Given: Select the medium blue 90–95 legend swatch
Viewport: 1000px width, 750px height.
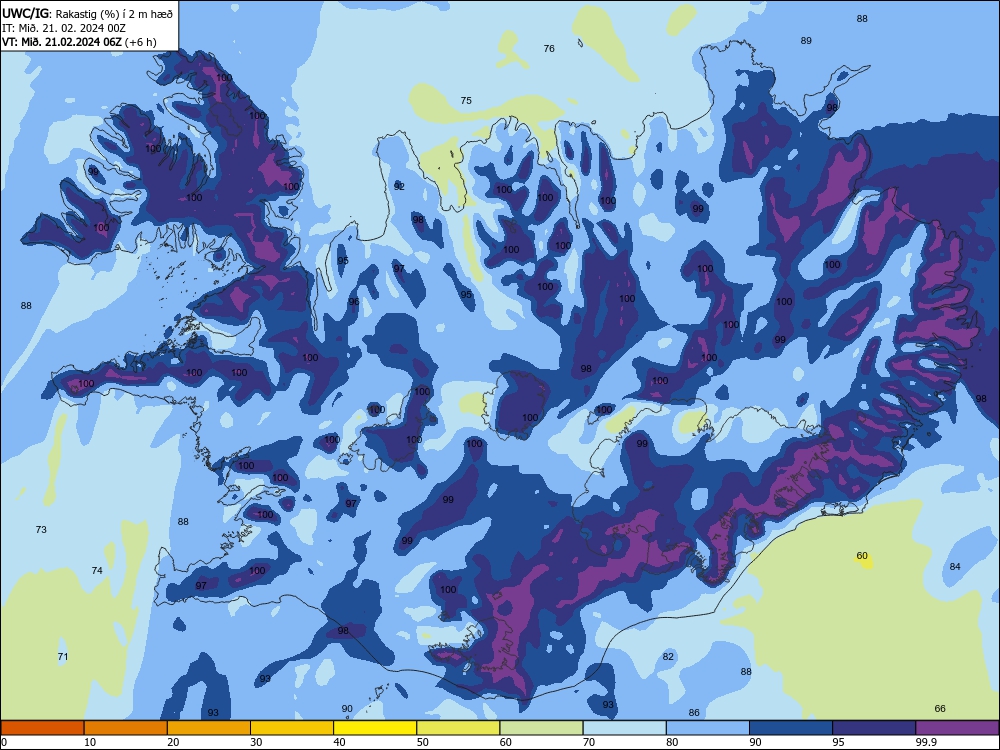Looking at the screenshot, I should click(x=791, y=728).
